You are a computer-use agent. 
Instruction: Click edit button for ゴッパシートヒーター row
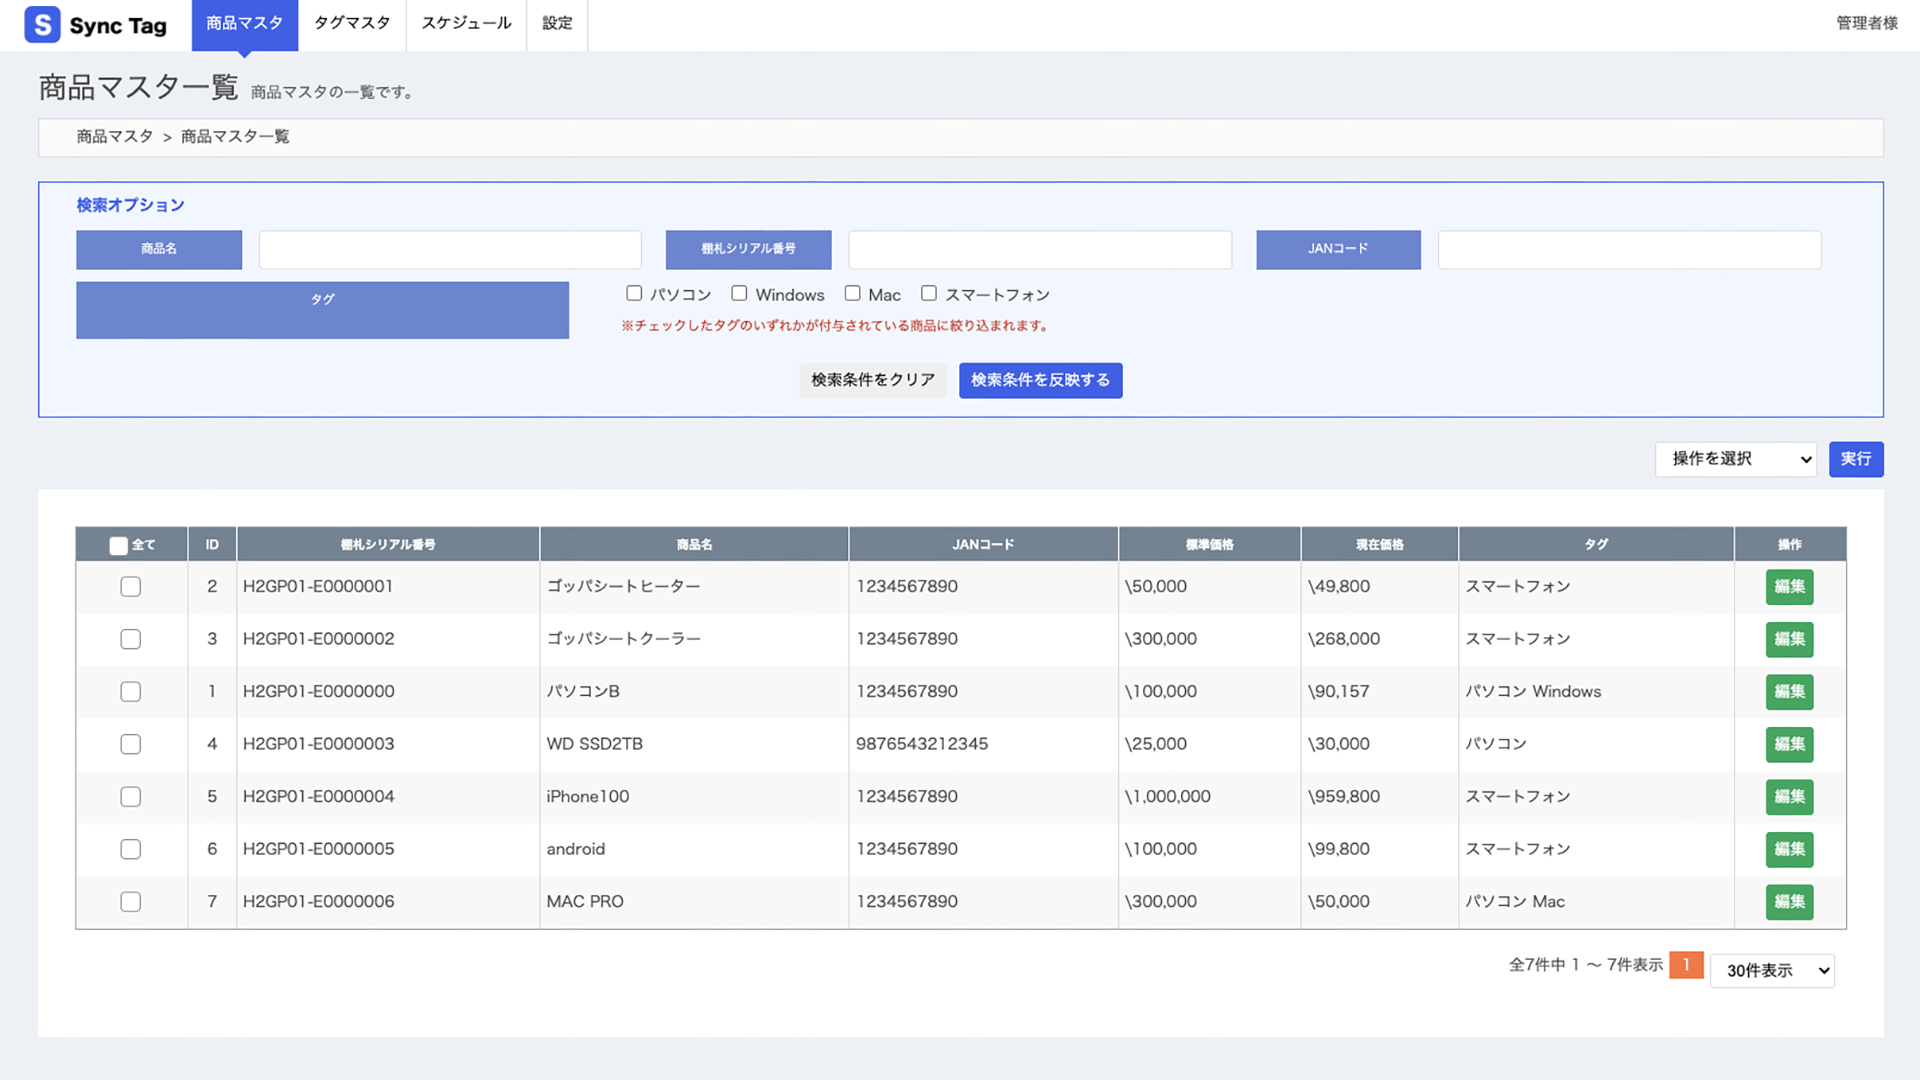click(x=1789, y=587)
